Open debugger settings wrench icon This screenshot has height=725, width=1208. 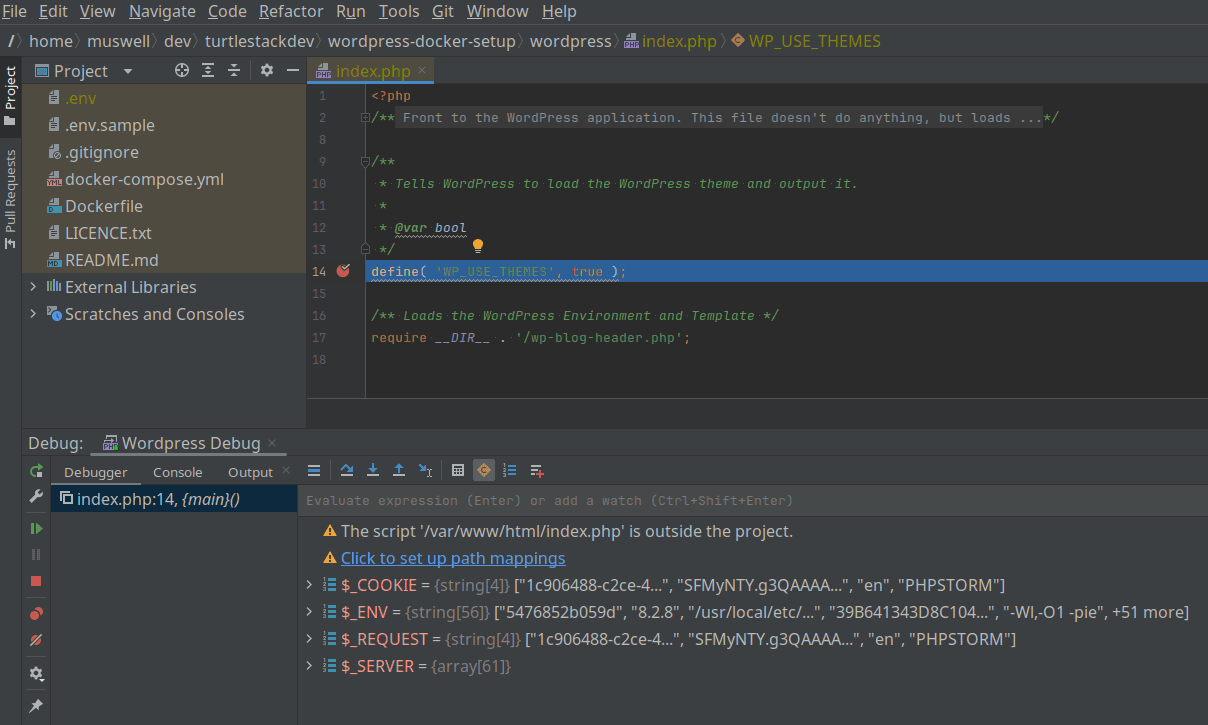point(36,496)
